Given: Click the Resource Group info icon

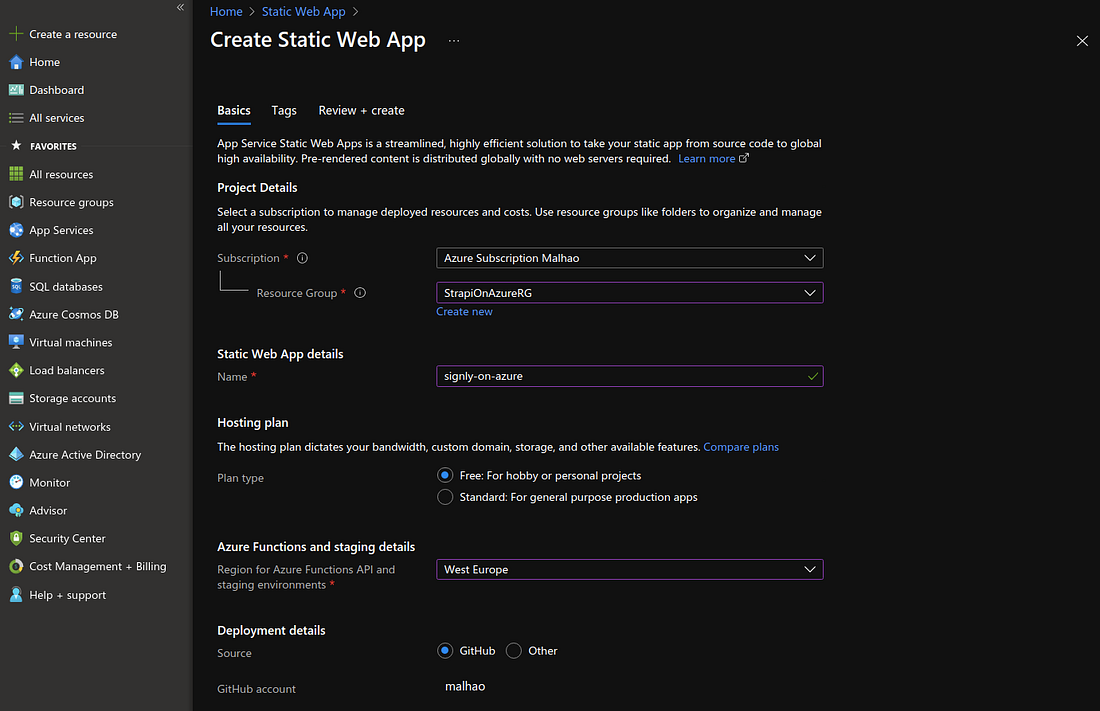Looking at the screenshot, I should click(x=360, y=293).
